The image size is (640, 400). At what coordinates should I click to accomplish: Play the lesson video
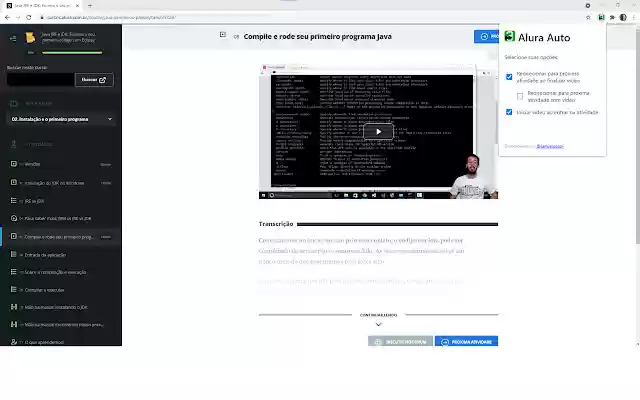click(x=378, y=131)
